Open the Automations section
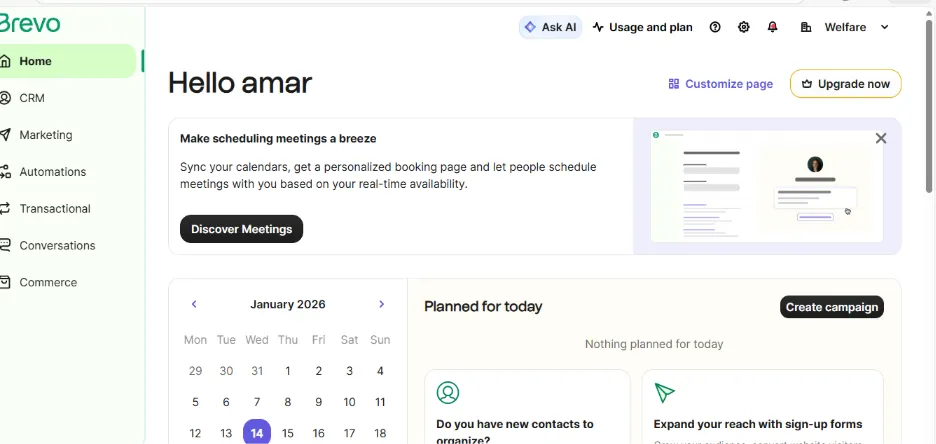The image size is (936, 444). (x=53, y=172)
